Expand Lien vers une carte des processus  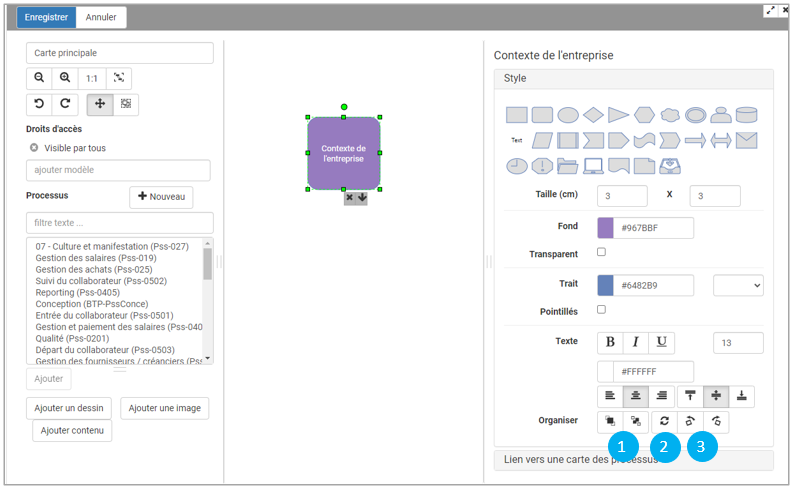click(x=633, y=459)
